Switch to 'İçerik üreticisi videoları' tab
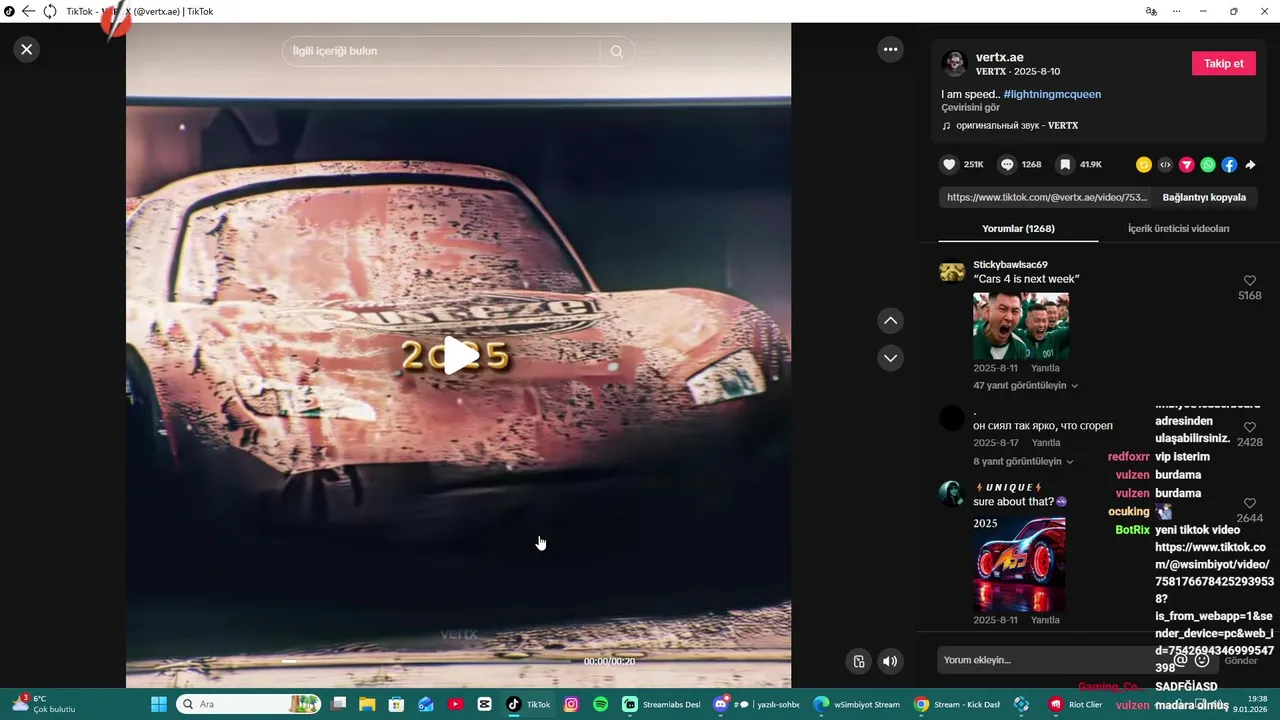The width and height of the screenshot is (1280, 720). (1178, 229)
